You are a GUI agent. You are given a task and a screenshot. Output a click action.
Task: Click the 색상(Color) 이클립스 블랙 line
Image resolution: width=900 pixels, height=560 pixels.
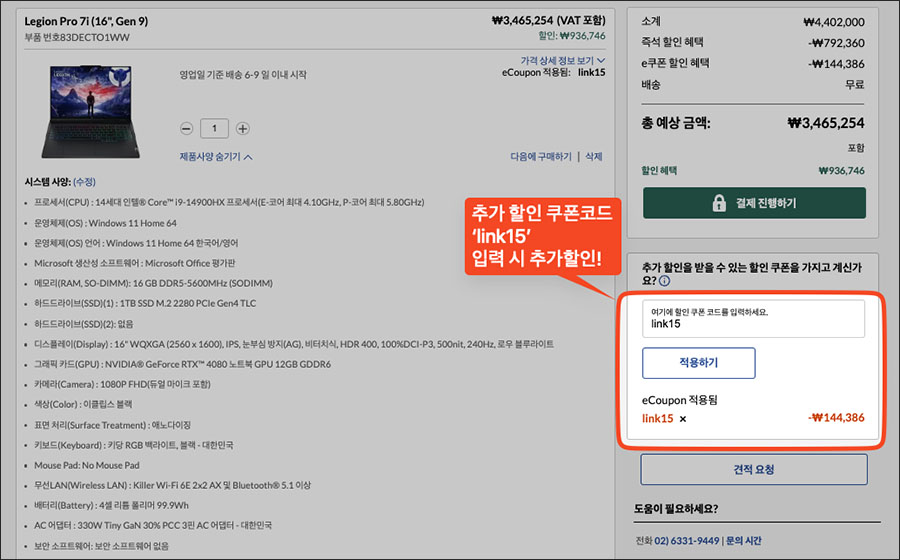83,404
